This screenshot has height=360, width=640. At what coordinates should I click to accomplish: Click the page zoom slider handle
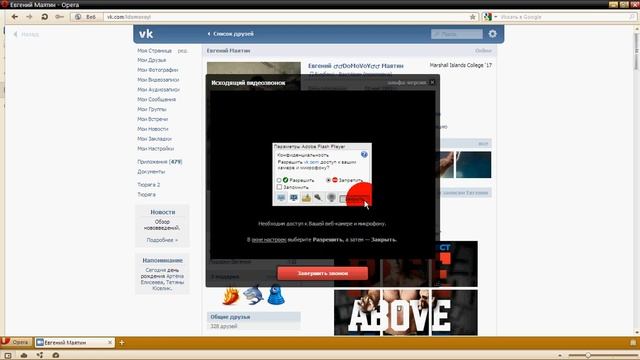[x=588, y=355]
